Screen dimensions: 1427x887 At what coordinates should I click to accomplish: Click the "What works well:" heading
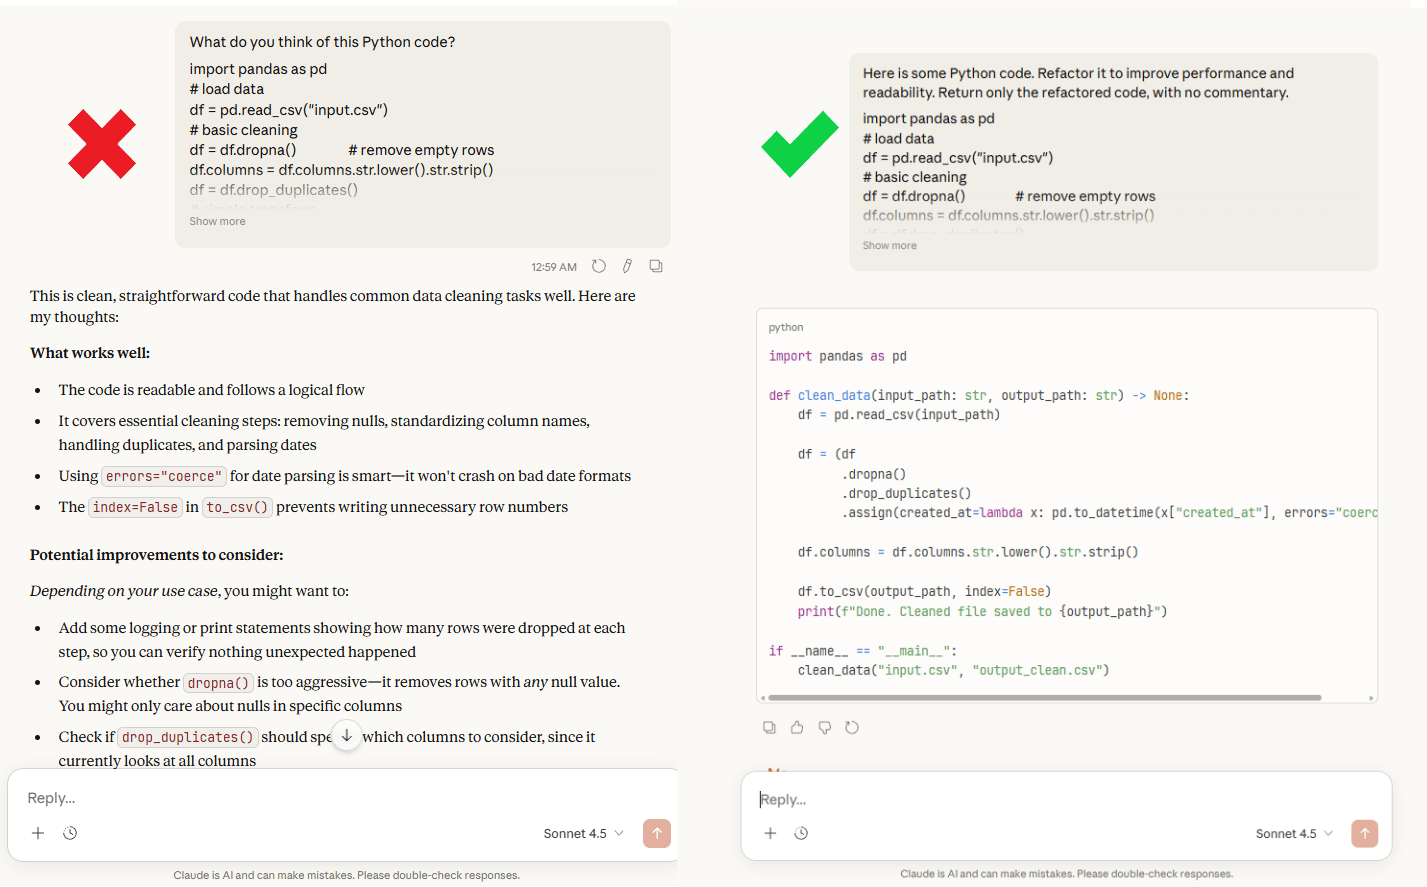coord(90,353)
